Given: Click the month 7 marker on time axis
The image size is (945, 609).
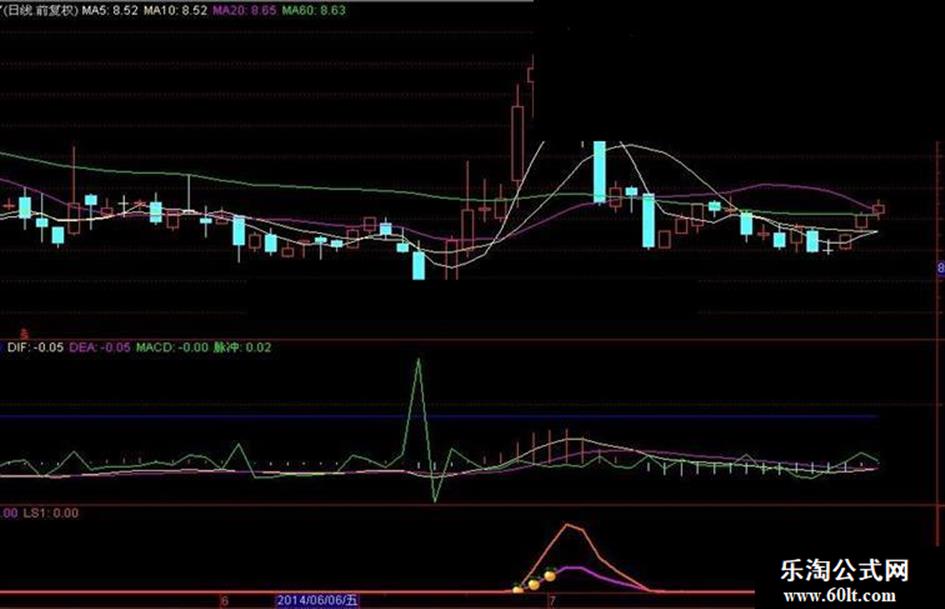Looking at the screenshot, I should (x=552, y=601).
